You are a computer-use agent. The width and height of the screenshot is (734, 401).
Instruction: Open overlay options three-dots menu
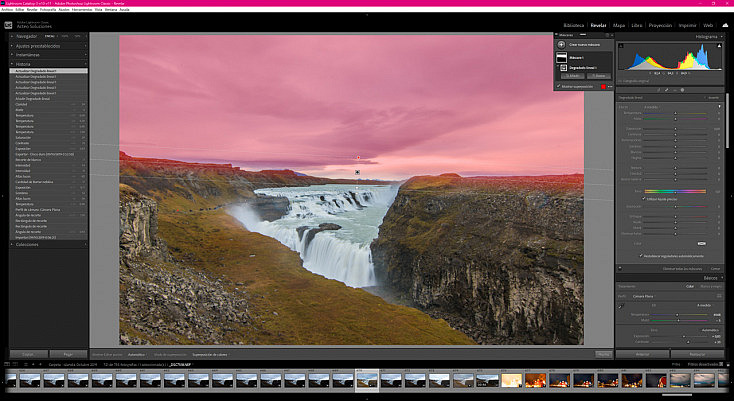click(609, 87)
